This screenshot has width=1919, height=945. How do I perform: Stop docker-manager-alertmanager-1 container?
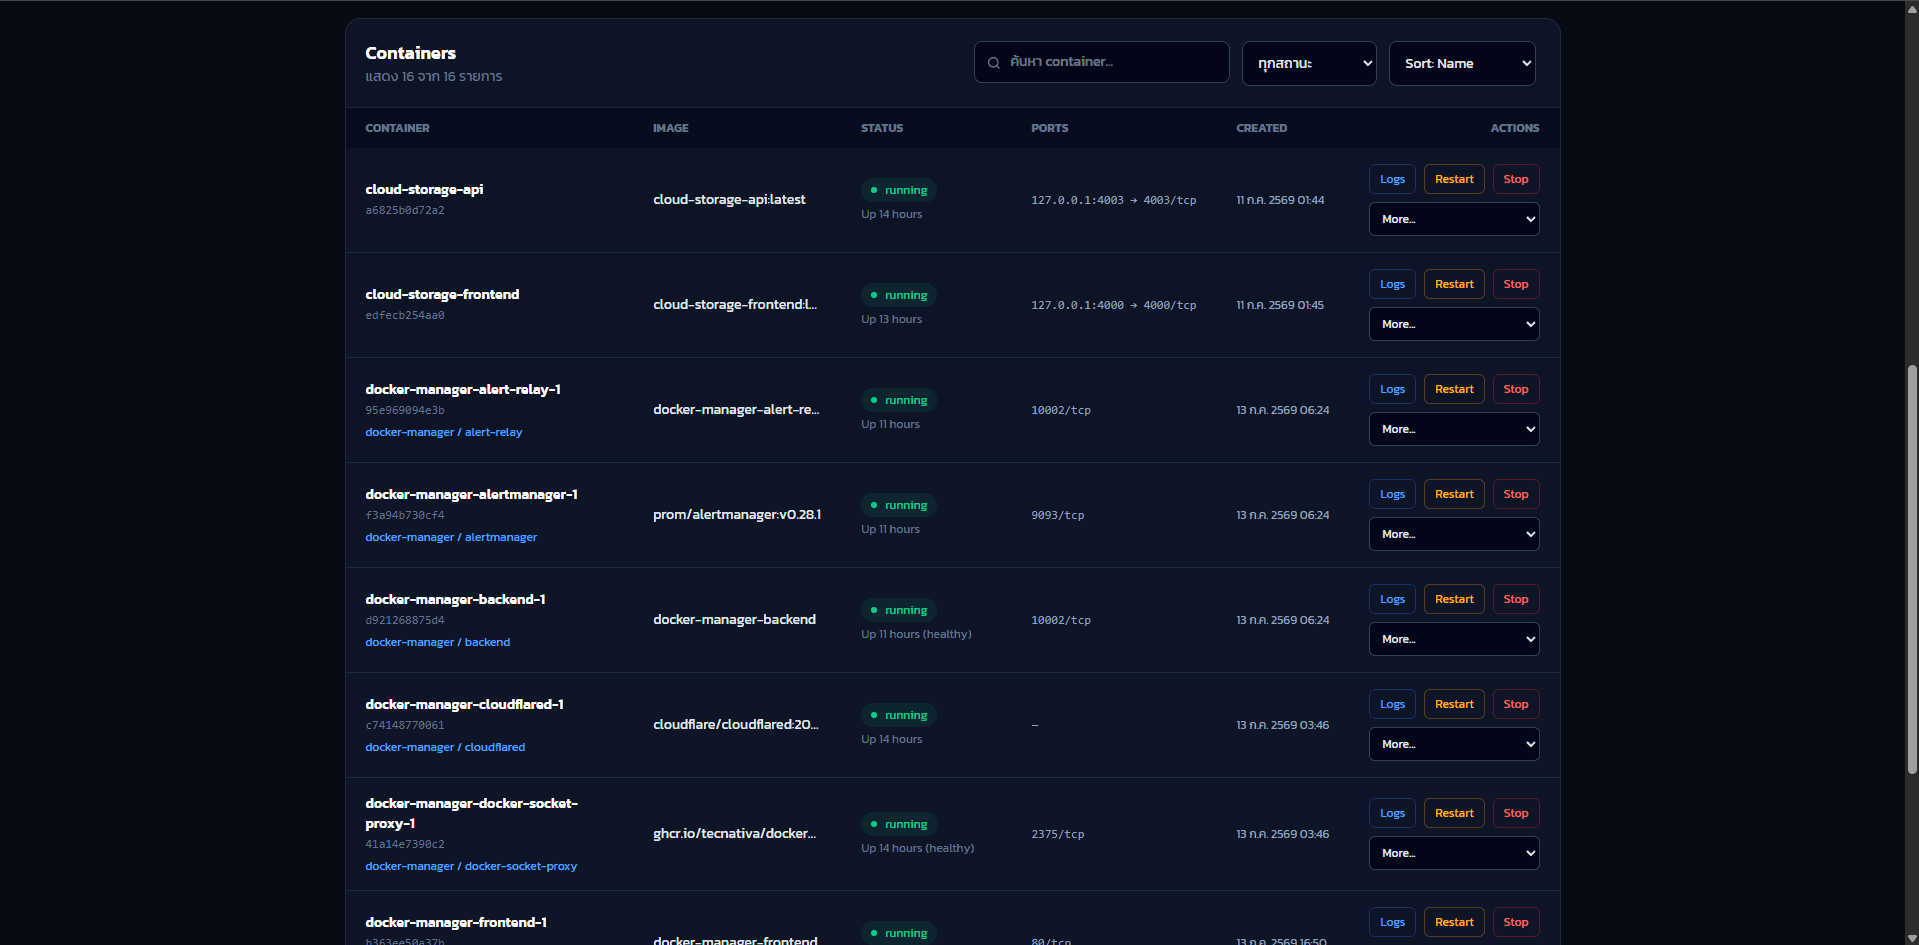click(x=1516, y=494)
